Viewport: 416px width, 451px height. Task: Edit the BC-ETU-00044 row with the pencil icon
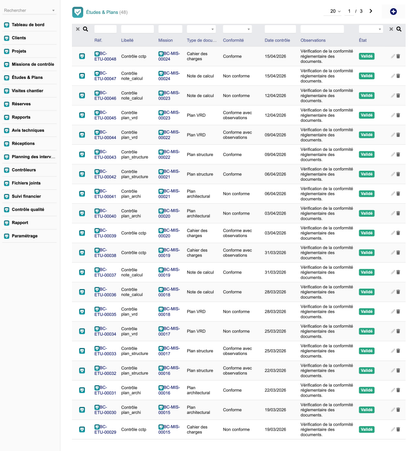(393, 135)
